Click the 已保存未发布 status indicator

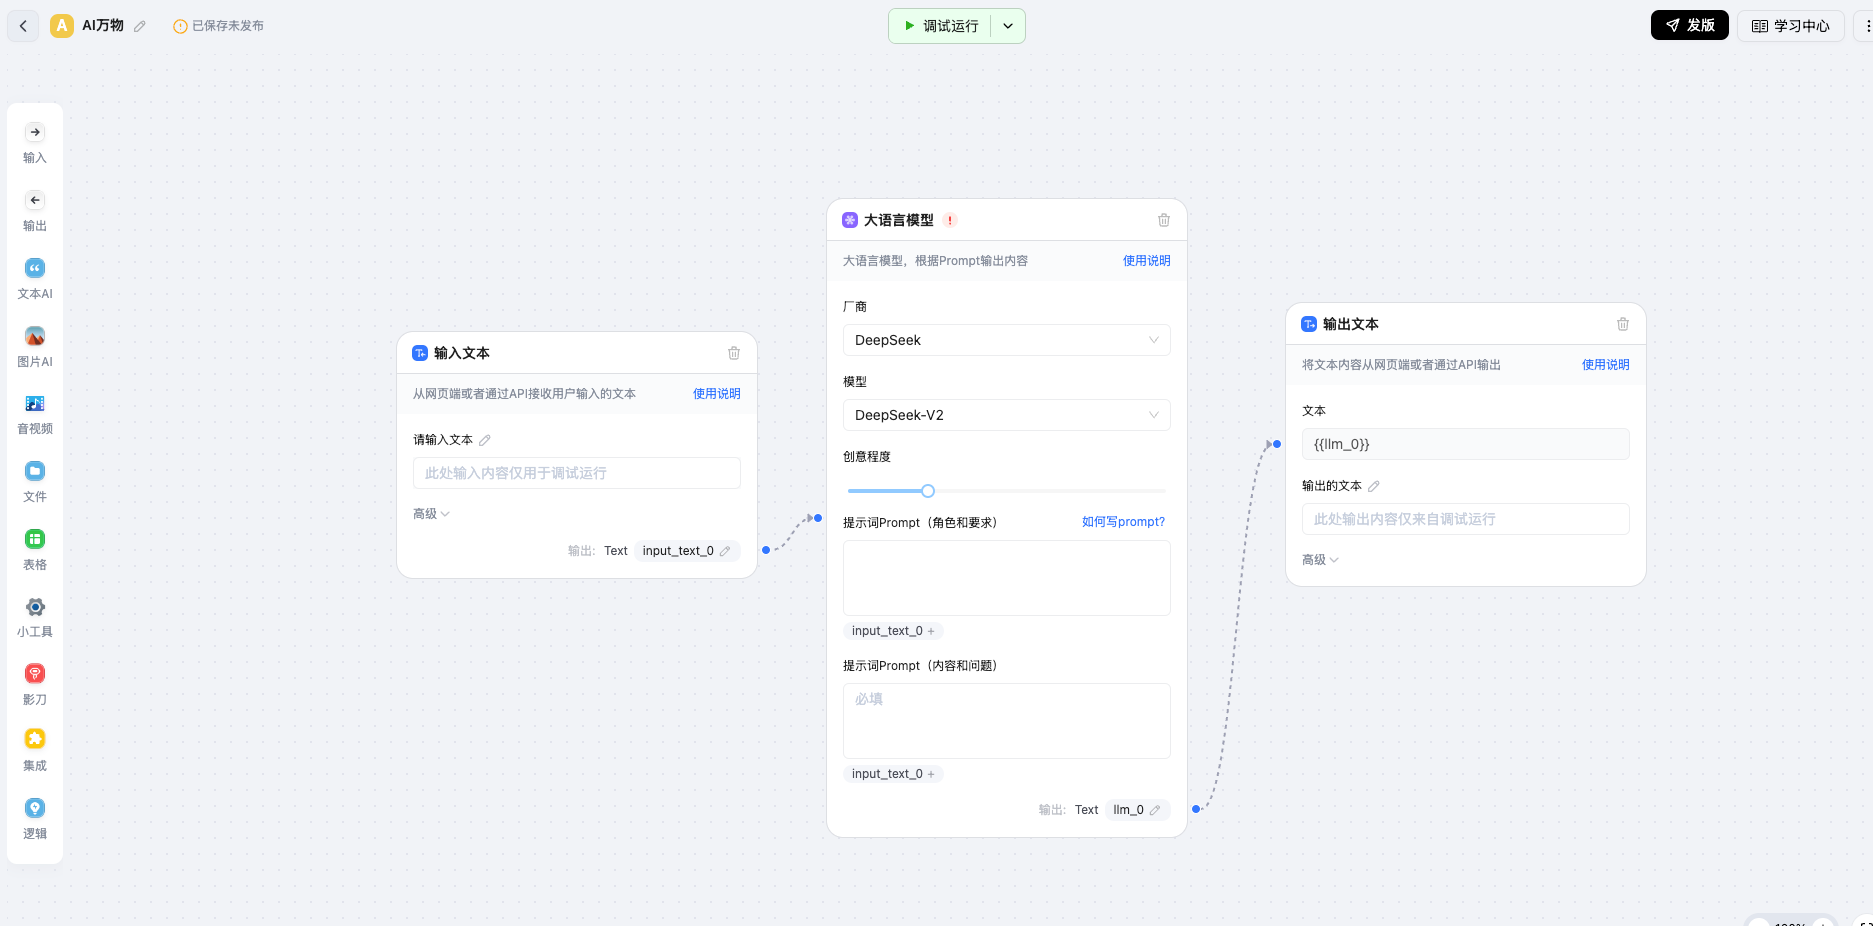click(x=219, y=26)
